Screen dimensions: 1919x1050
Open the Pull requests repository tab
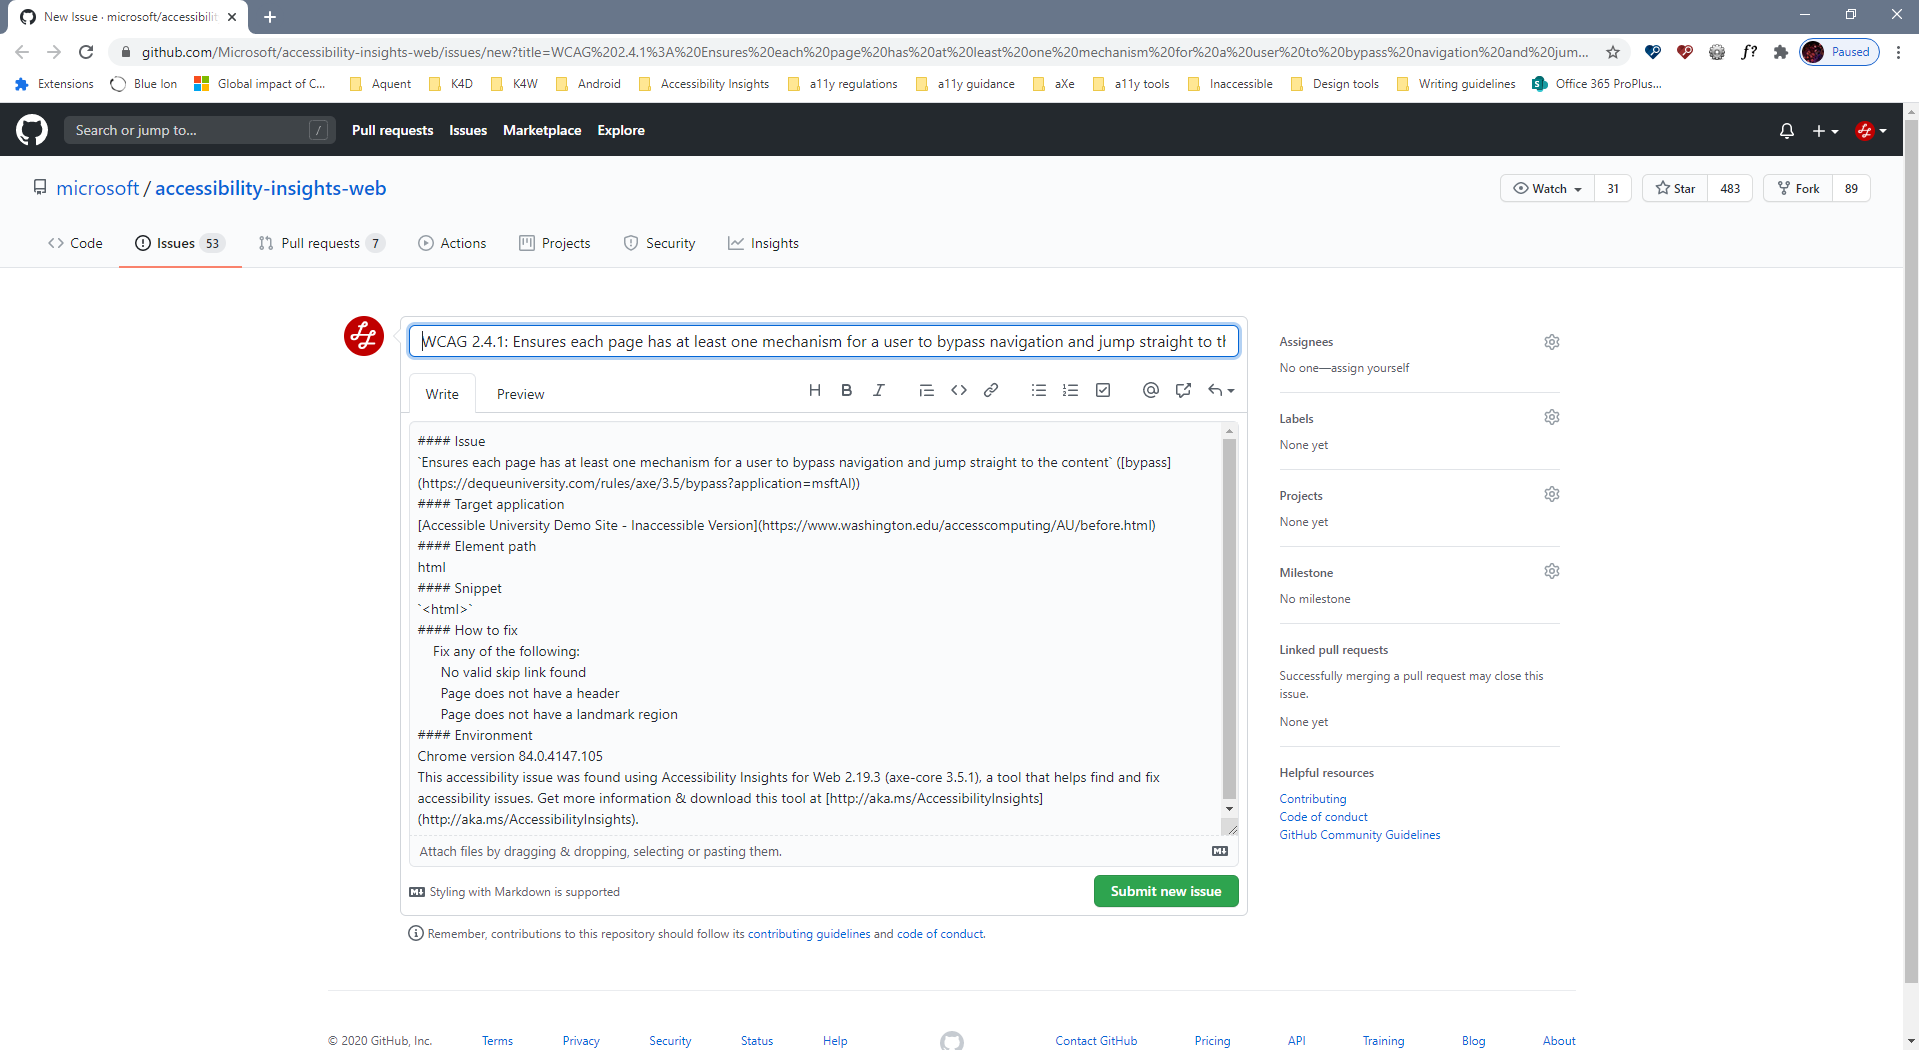click(x=321, y=243)
